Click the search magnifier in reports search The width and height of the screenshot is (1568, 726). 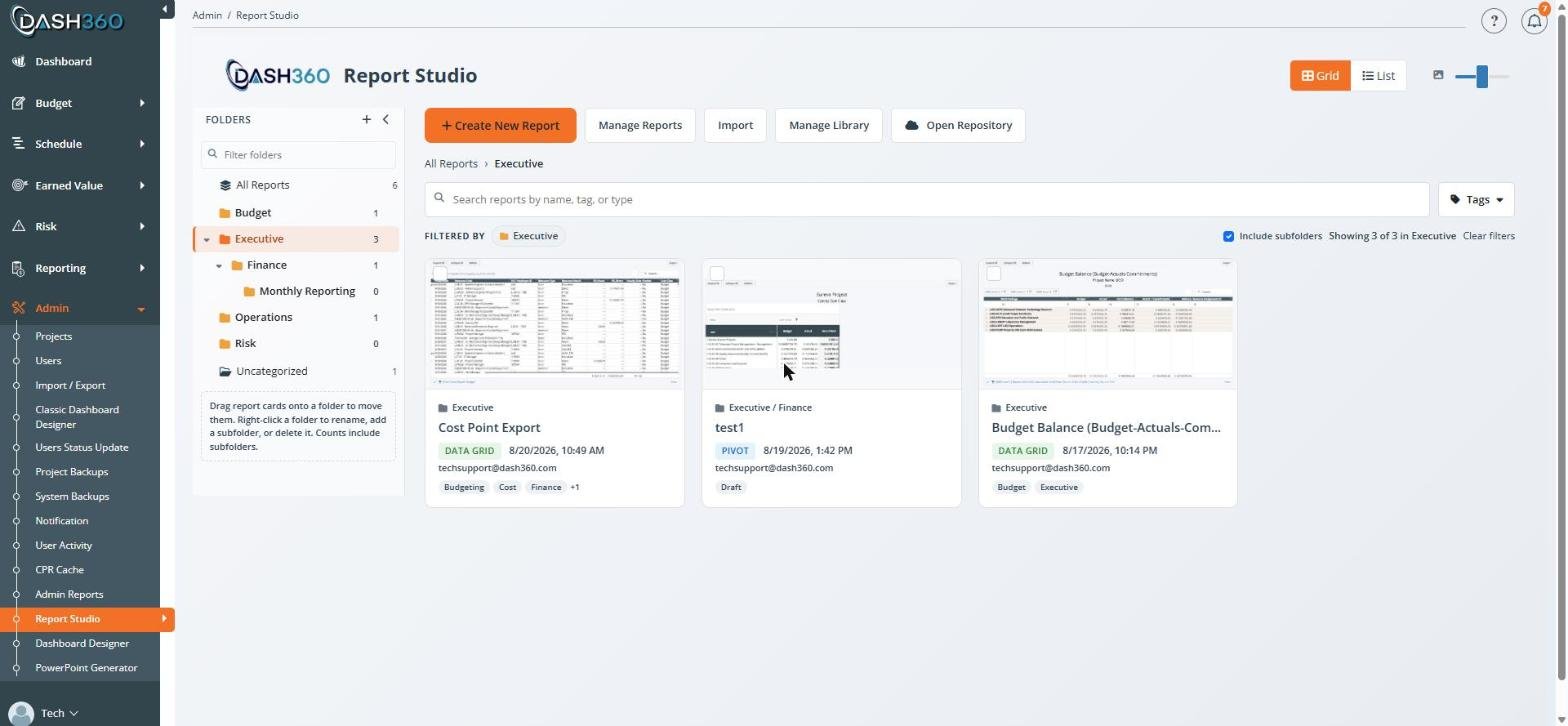tap(439, 199)
